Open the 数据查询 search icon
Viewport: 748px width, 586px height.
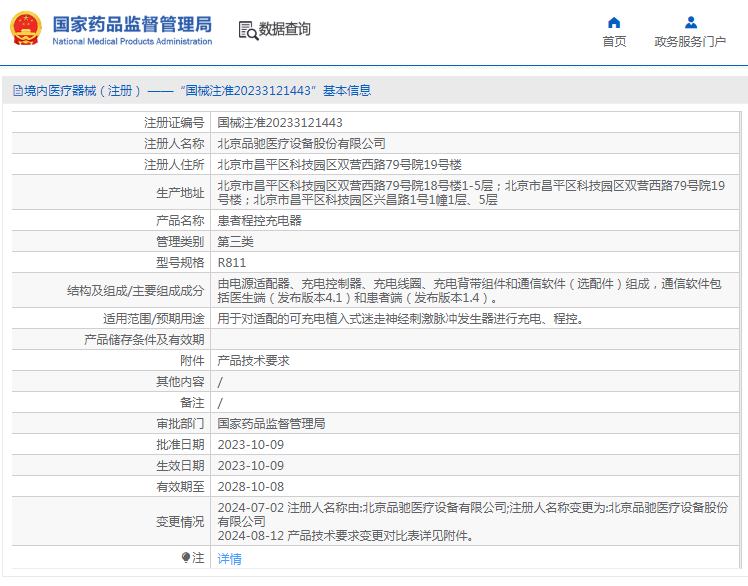tap(248, 30)
